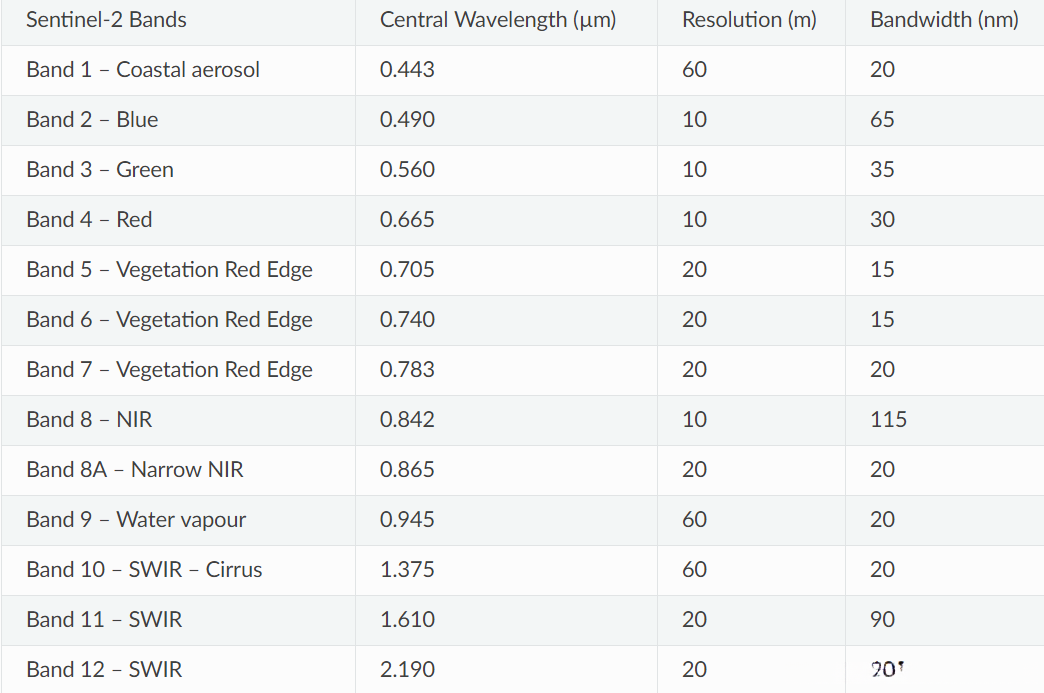Click the "Band 5 – Vegetation Red Edge" cell
Screen dimensions: 1044x693
click(169, 270)
